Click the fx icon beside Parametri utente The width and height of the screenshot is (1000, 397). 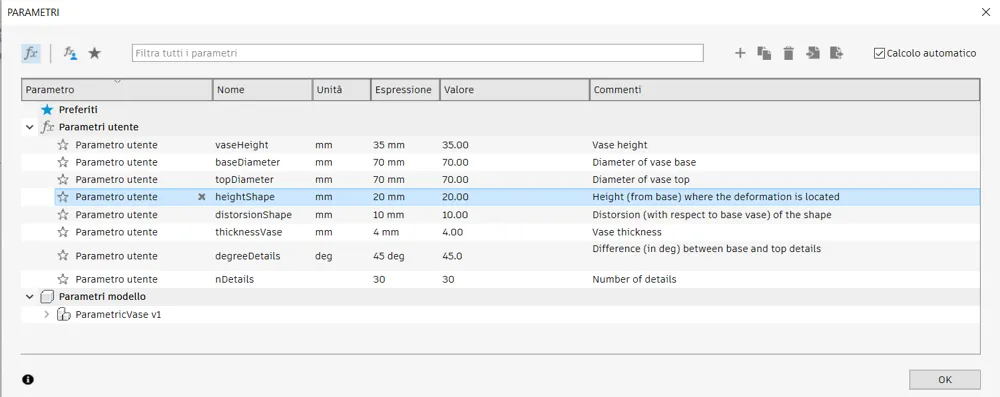point(47,127)
